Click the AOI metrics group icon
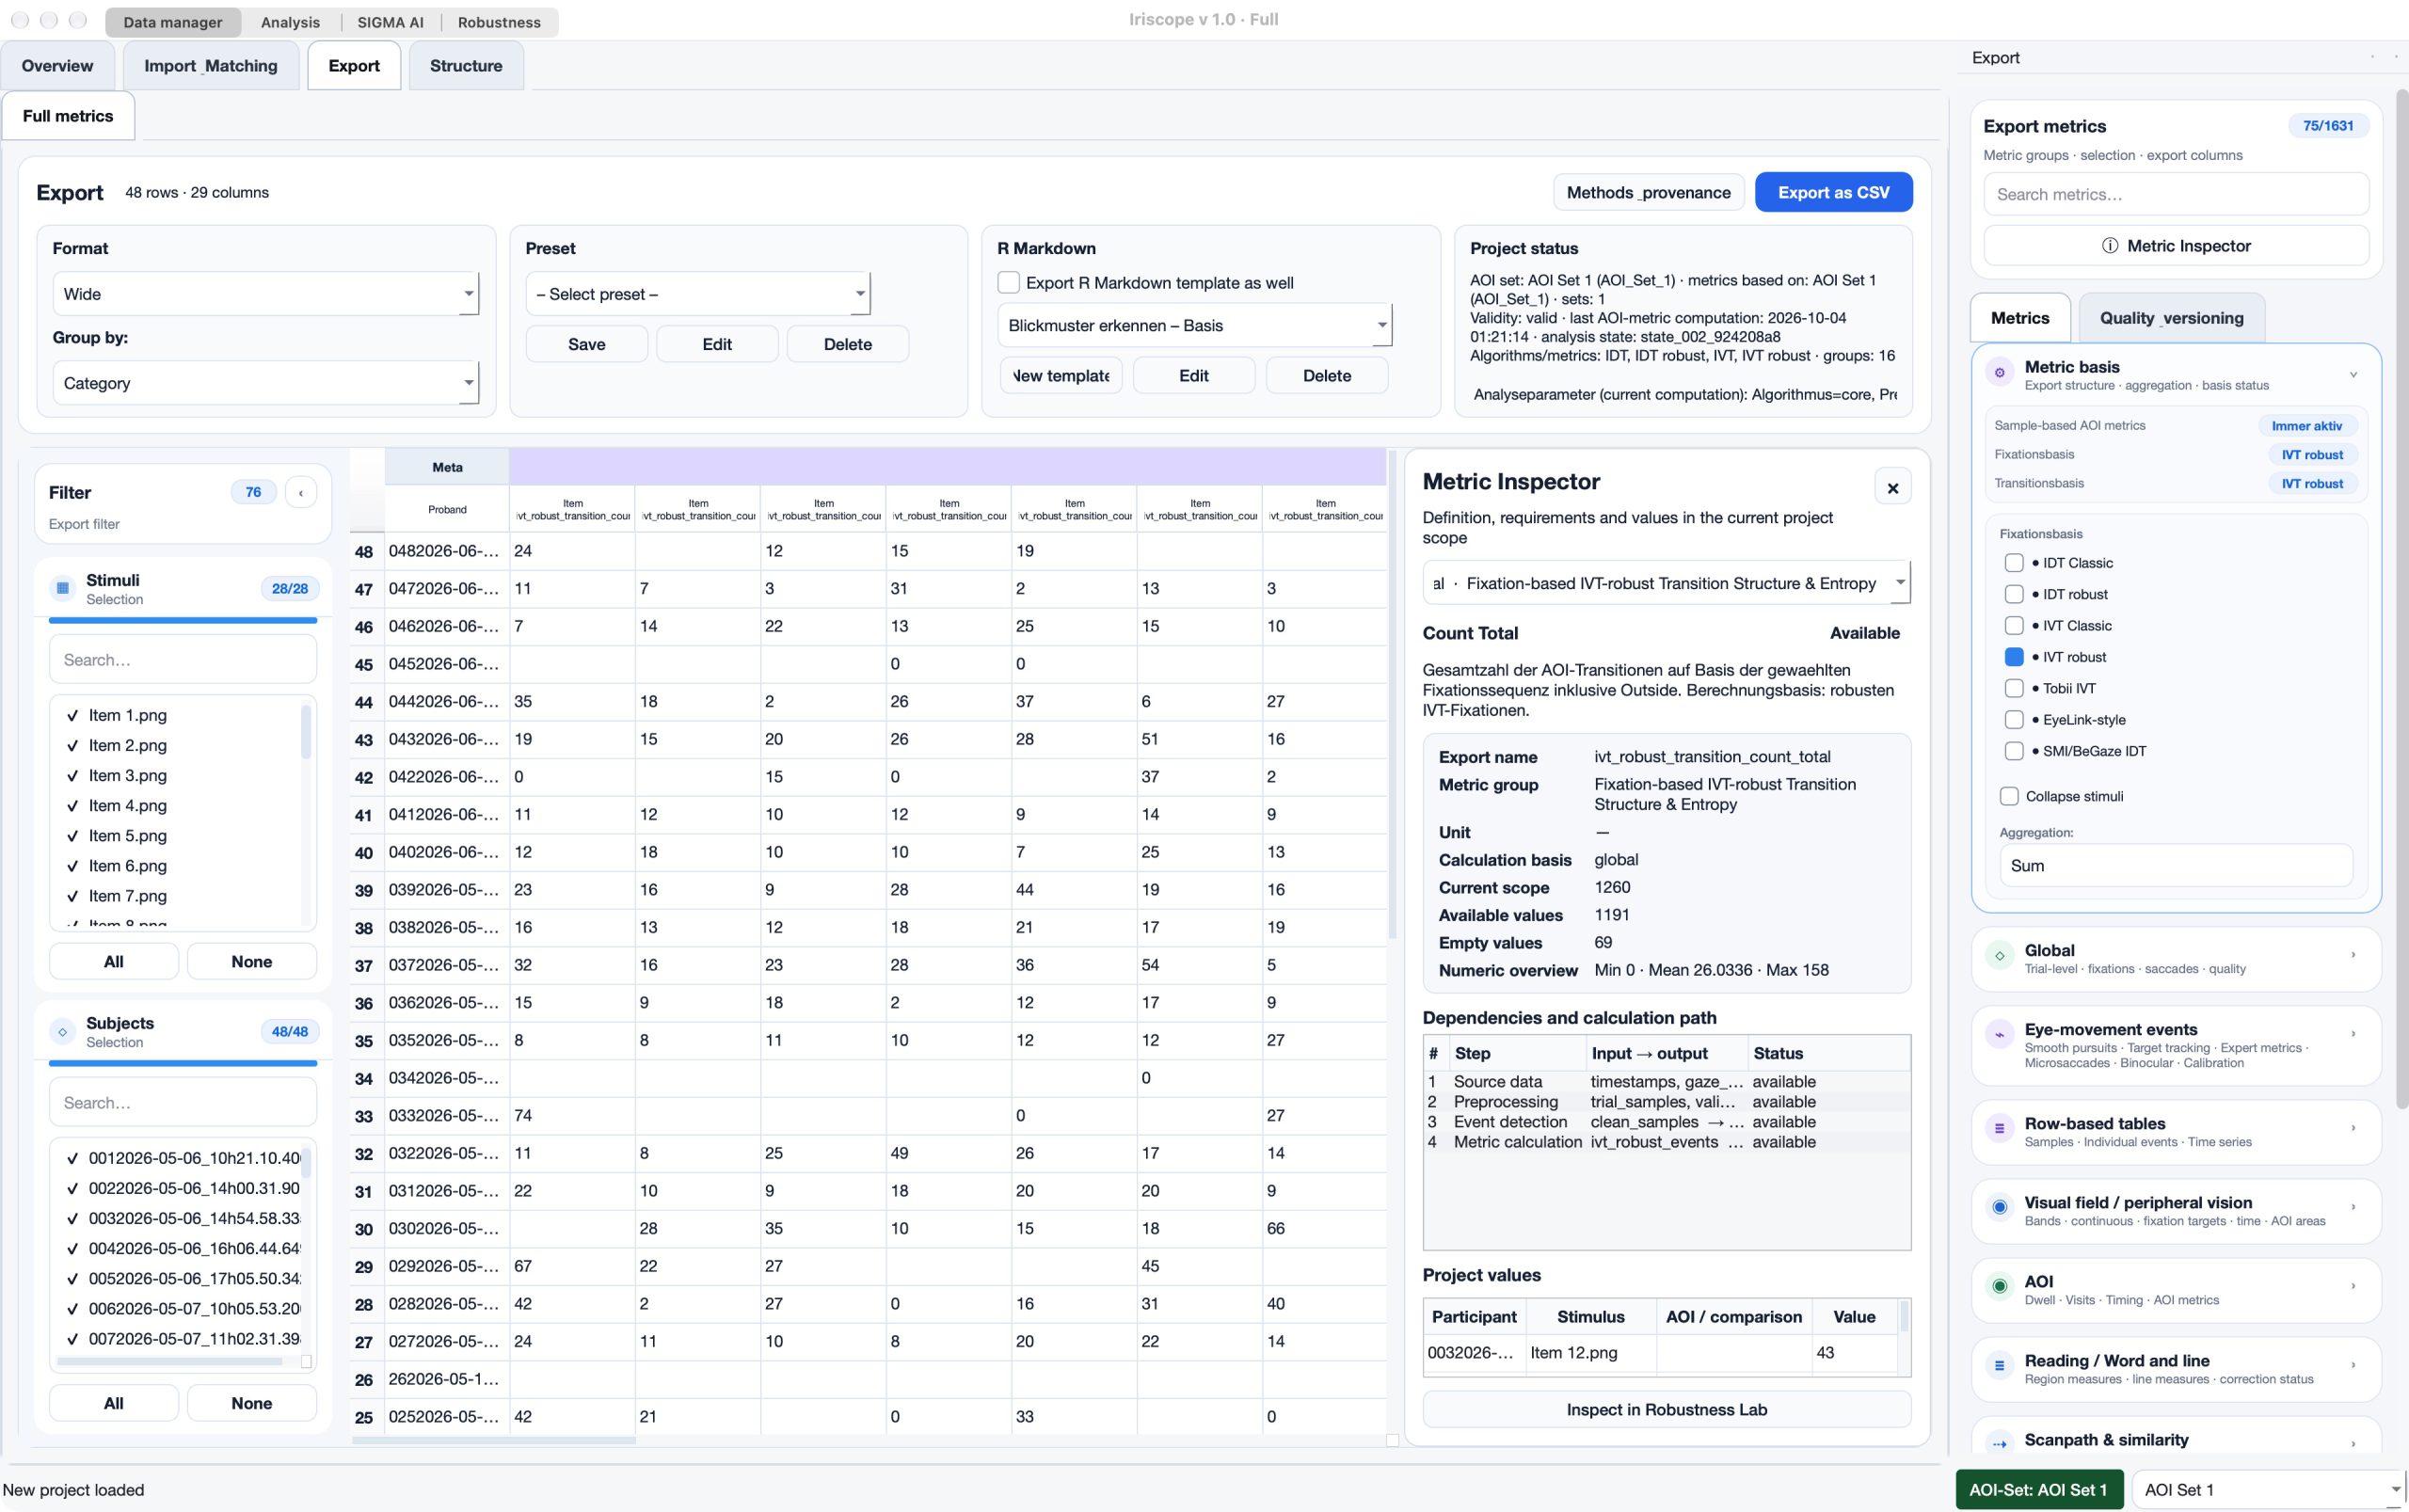Image resolution: width=2409 pixels, height=1512 pixels. [x=1999, y=1287]
